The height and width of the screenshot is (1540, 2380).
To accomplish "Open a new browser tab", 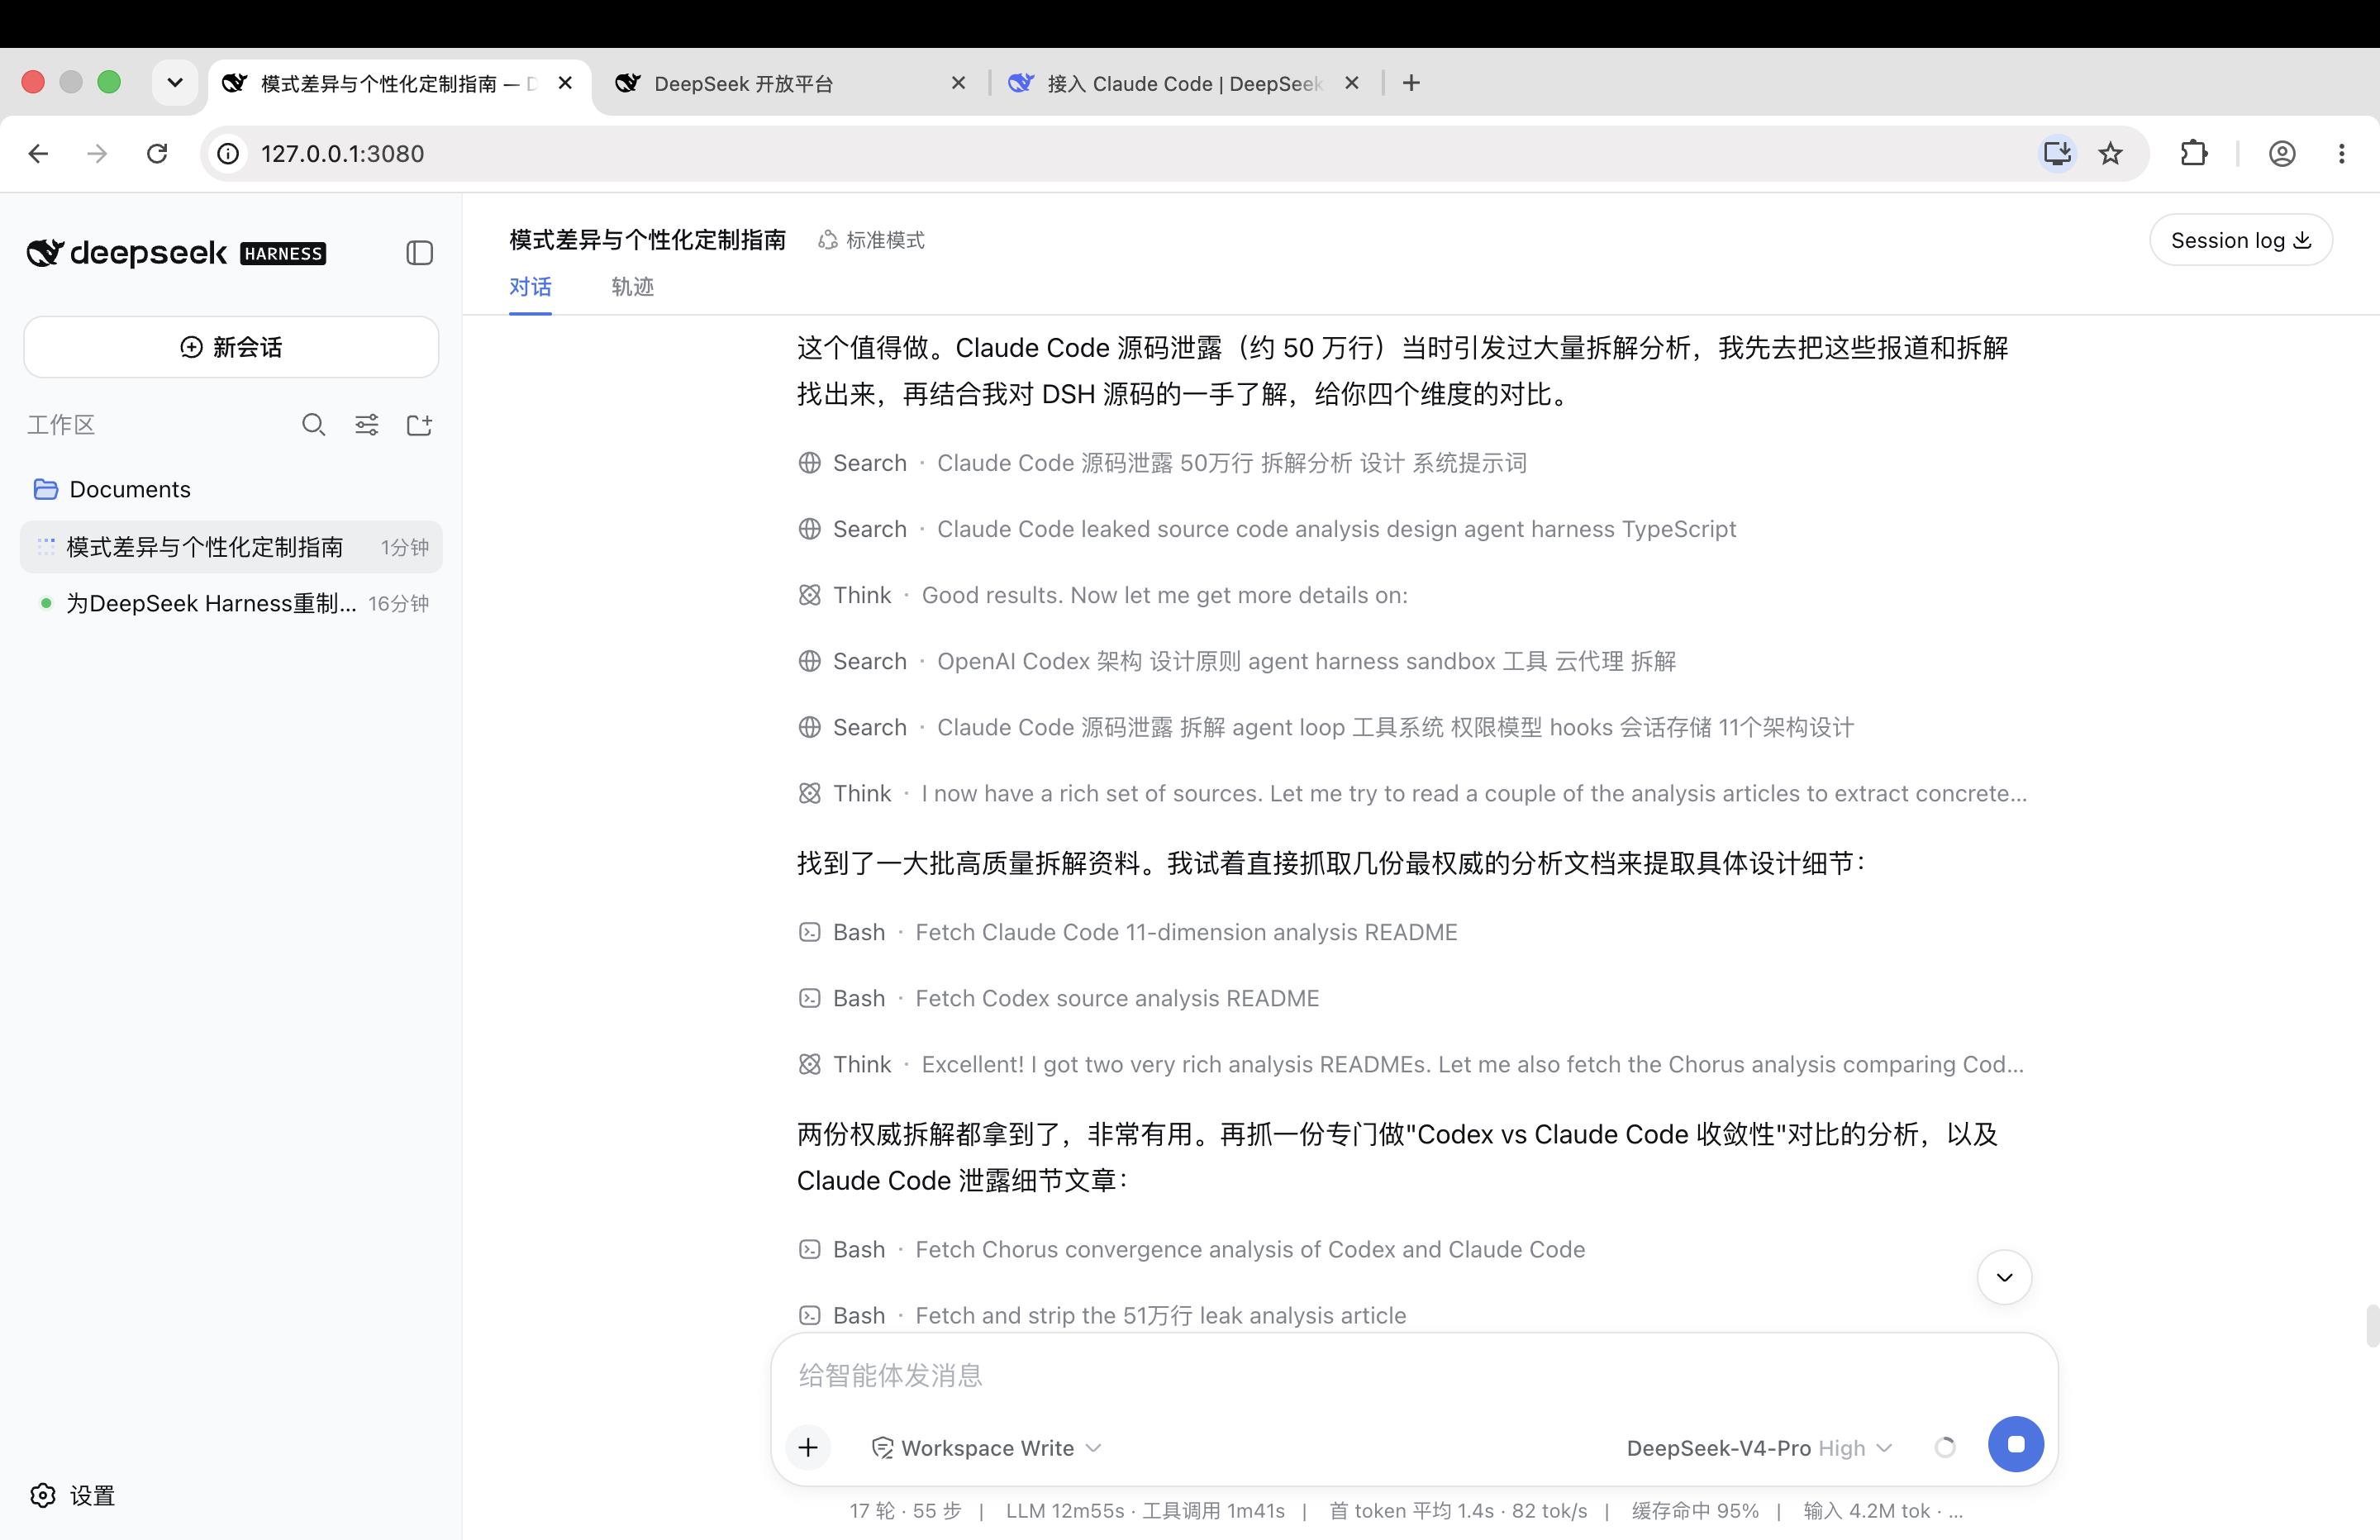I will [x=1411, y=83].
